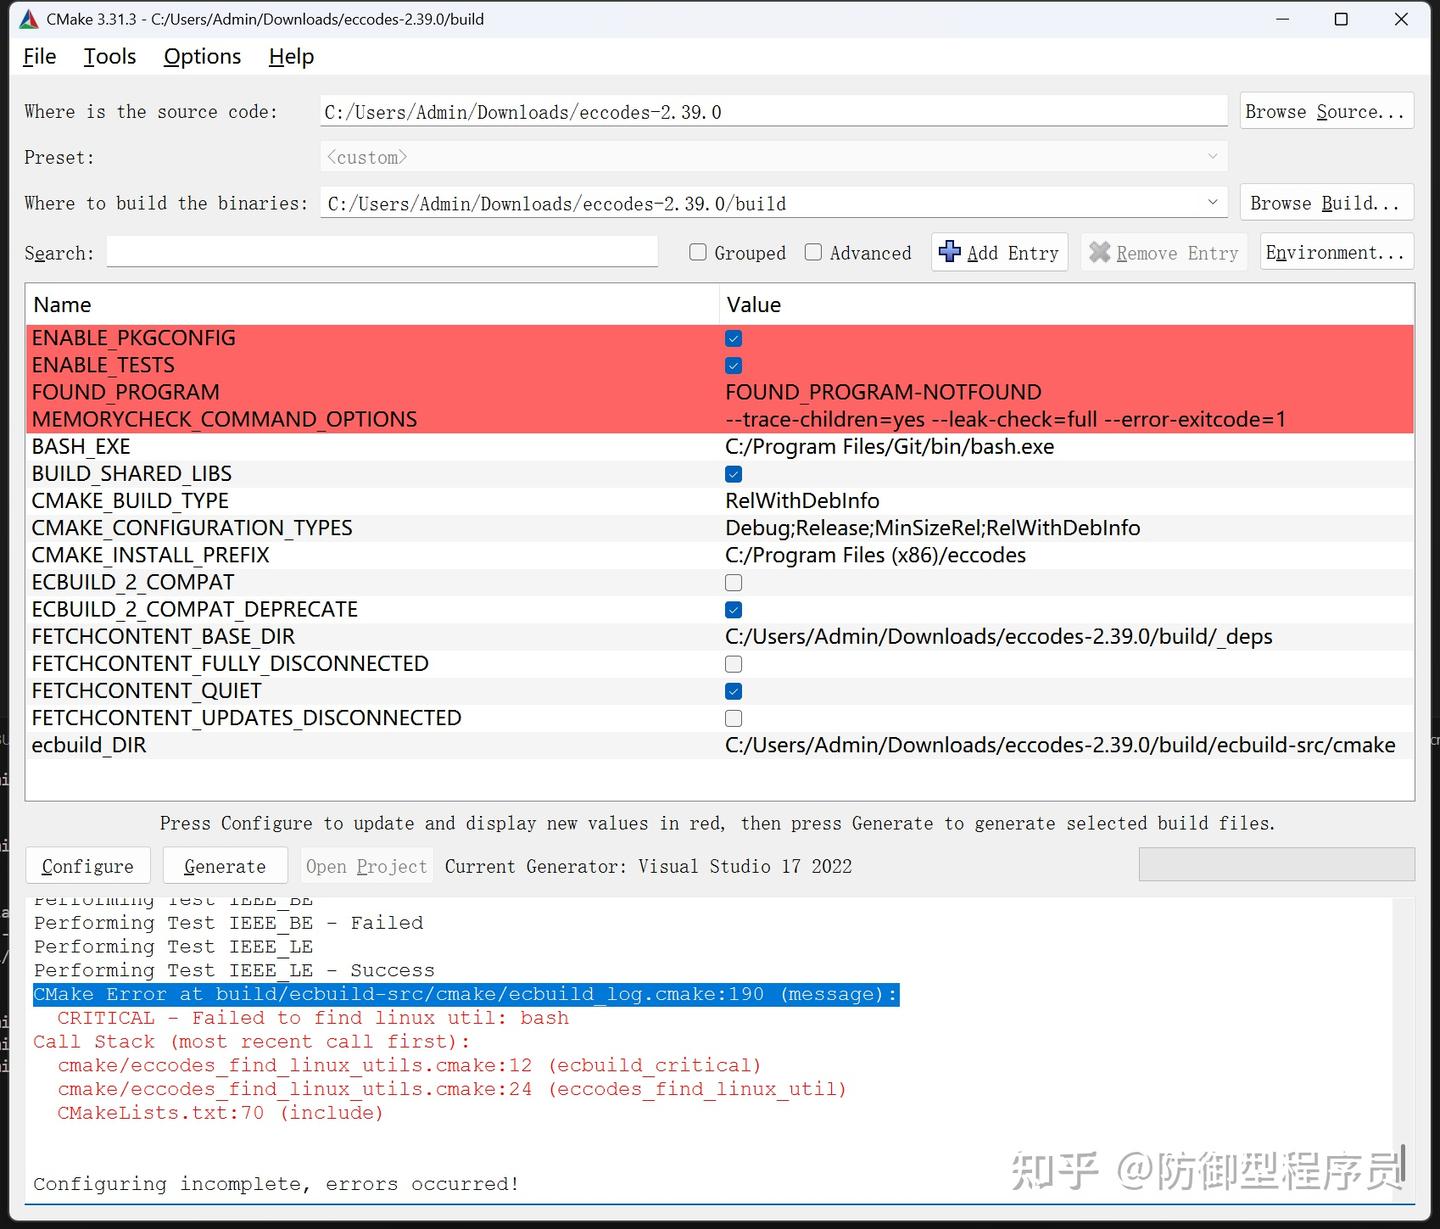This screenshot has height=1229, width=1440.
Task: Uncheck ECBUILD_2_COMPAT_DEPRECATE checkbox
Action: [734, 610]
